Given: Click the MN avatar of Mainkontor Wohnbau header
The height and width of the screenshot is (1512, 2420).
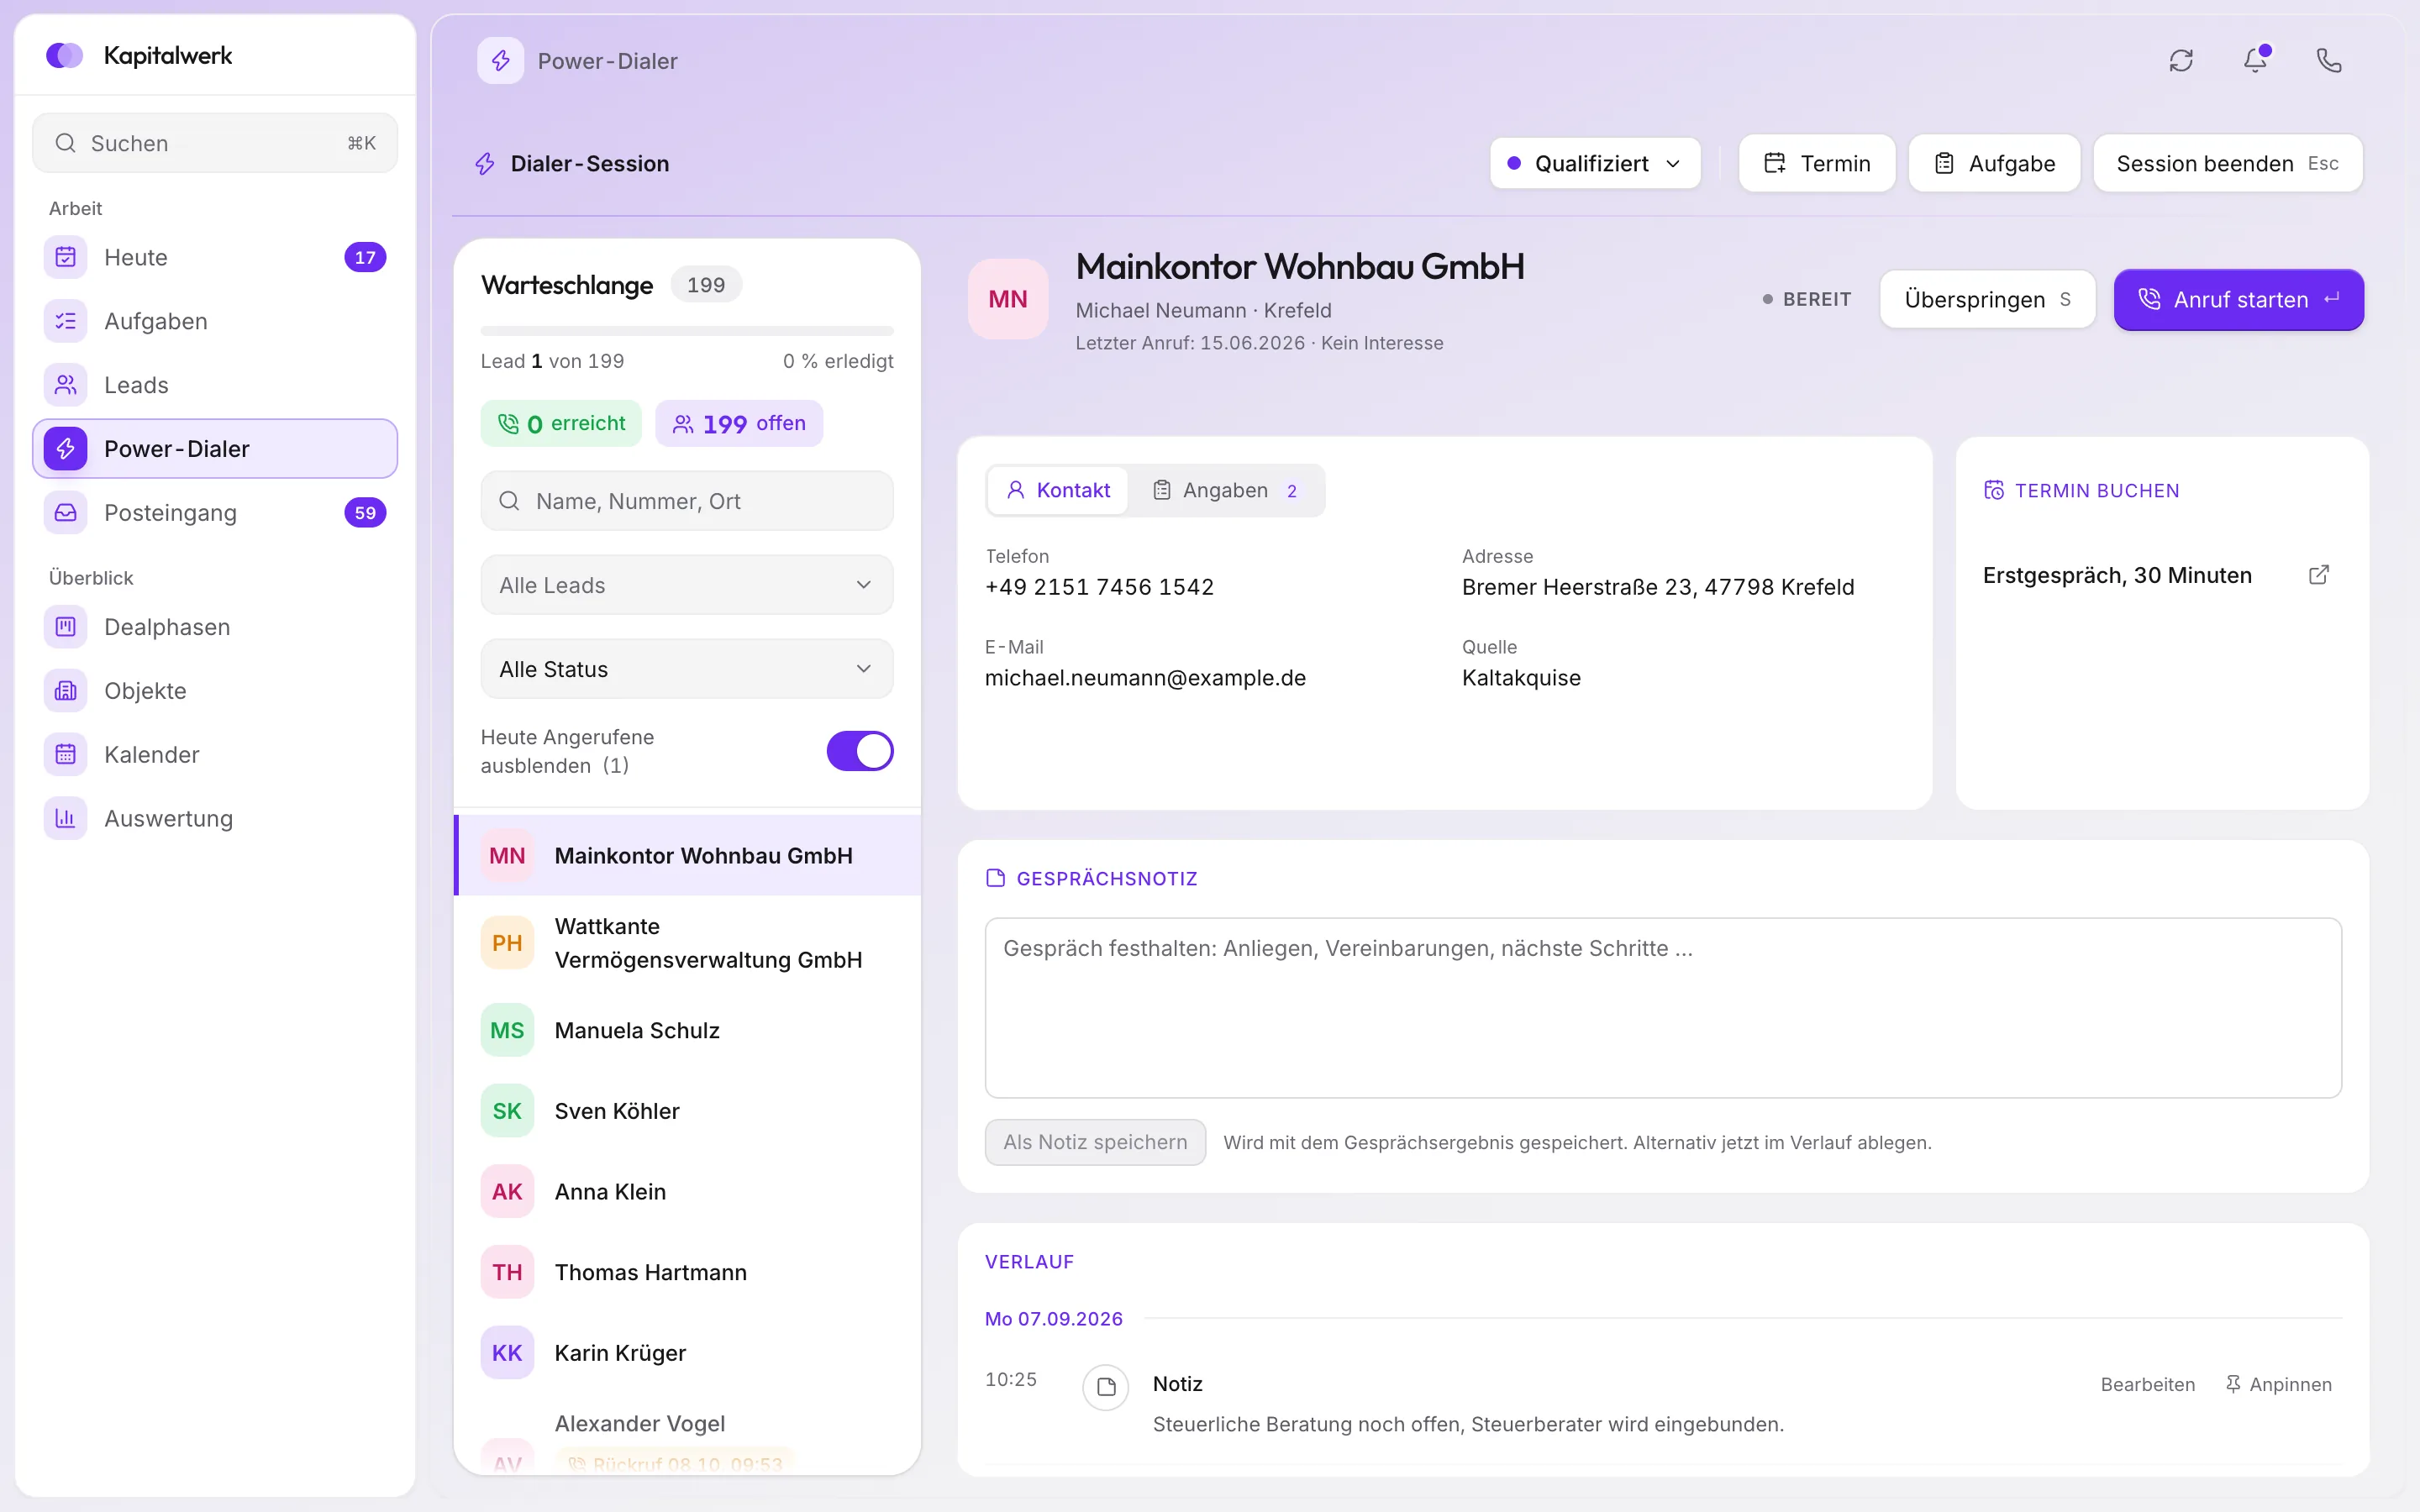Looking at the screenshot, I should 1008,299.
